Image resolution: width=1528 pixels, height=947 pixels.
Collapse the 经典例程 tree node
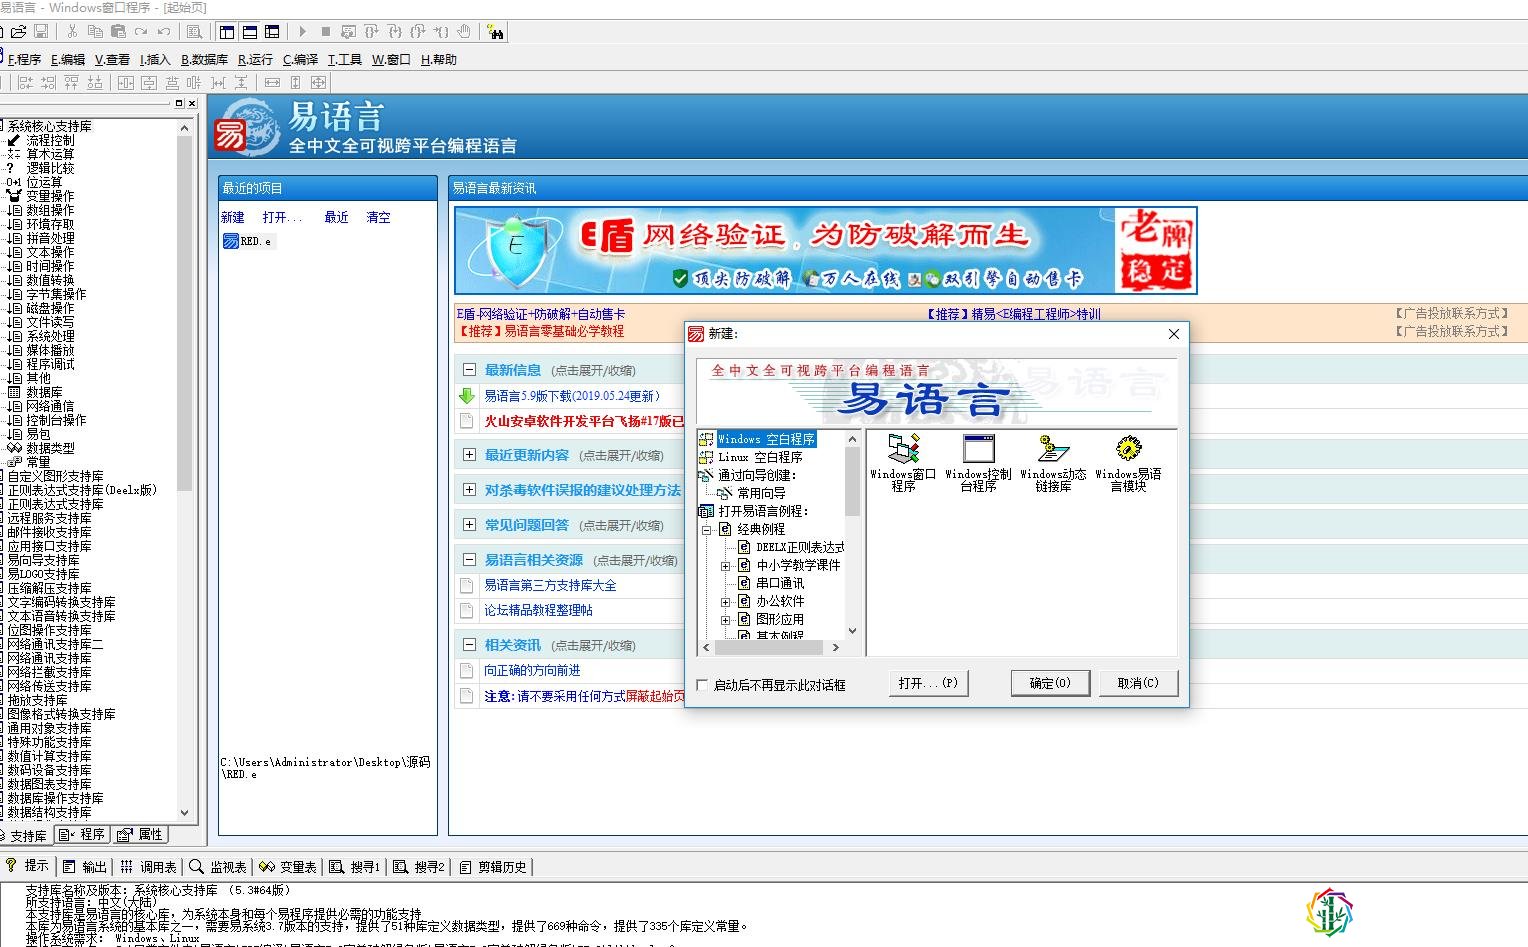click(706, 529)
